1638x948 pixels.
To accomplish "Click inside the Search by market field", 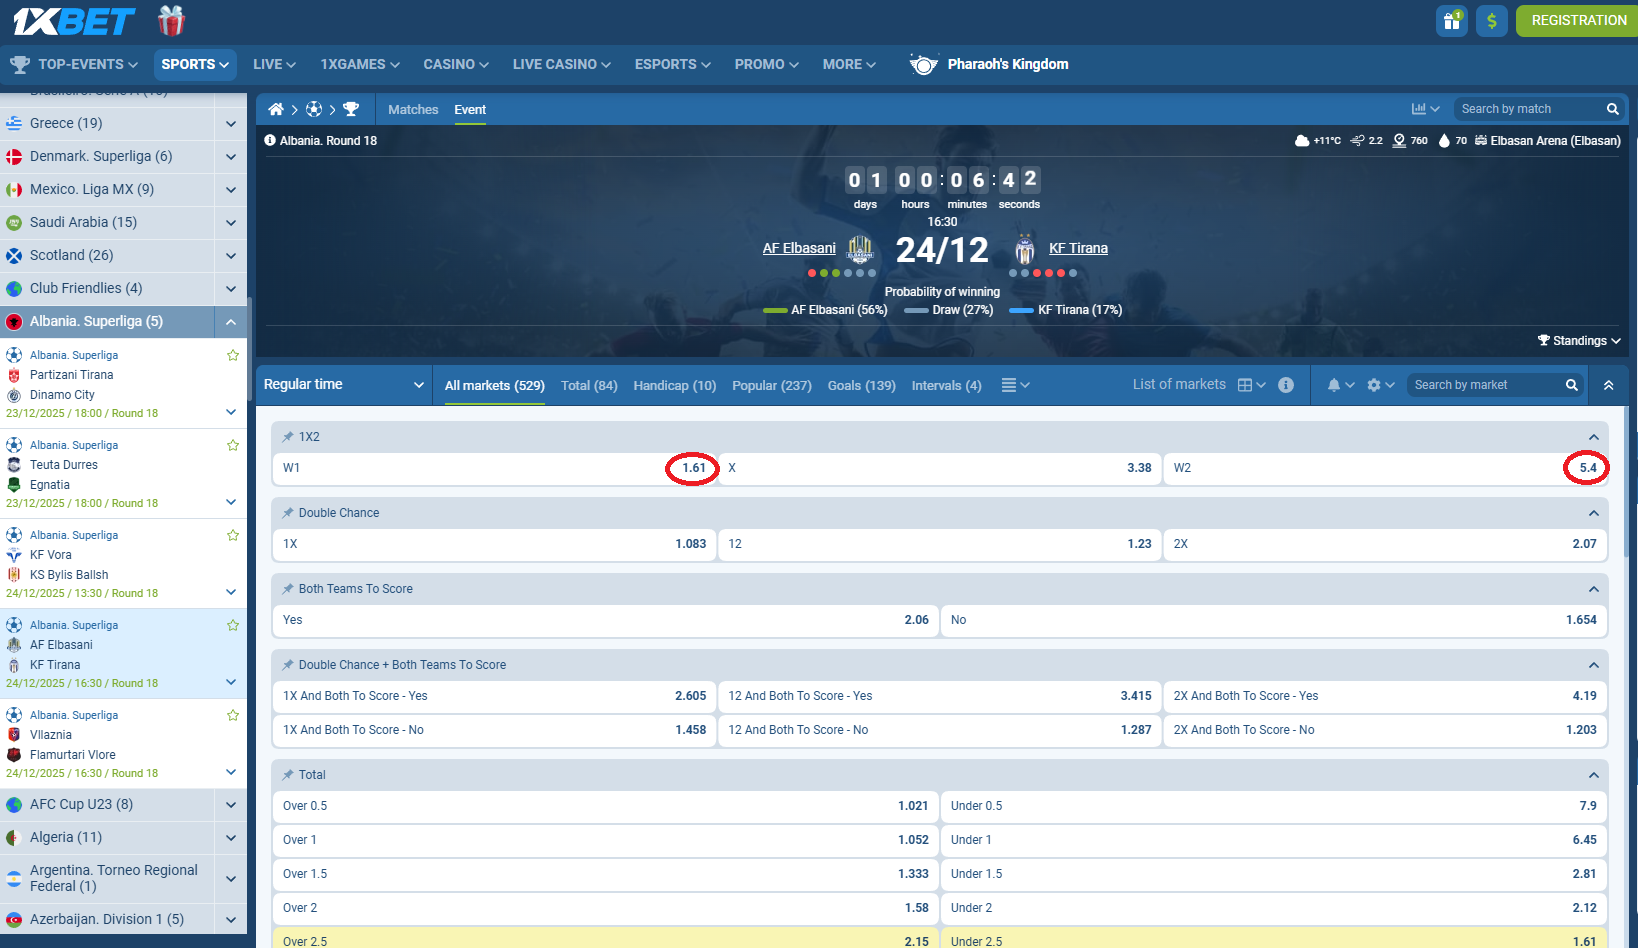I will point(1480,384).
